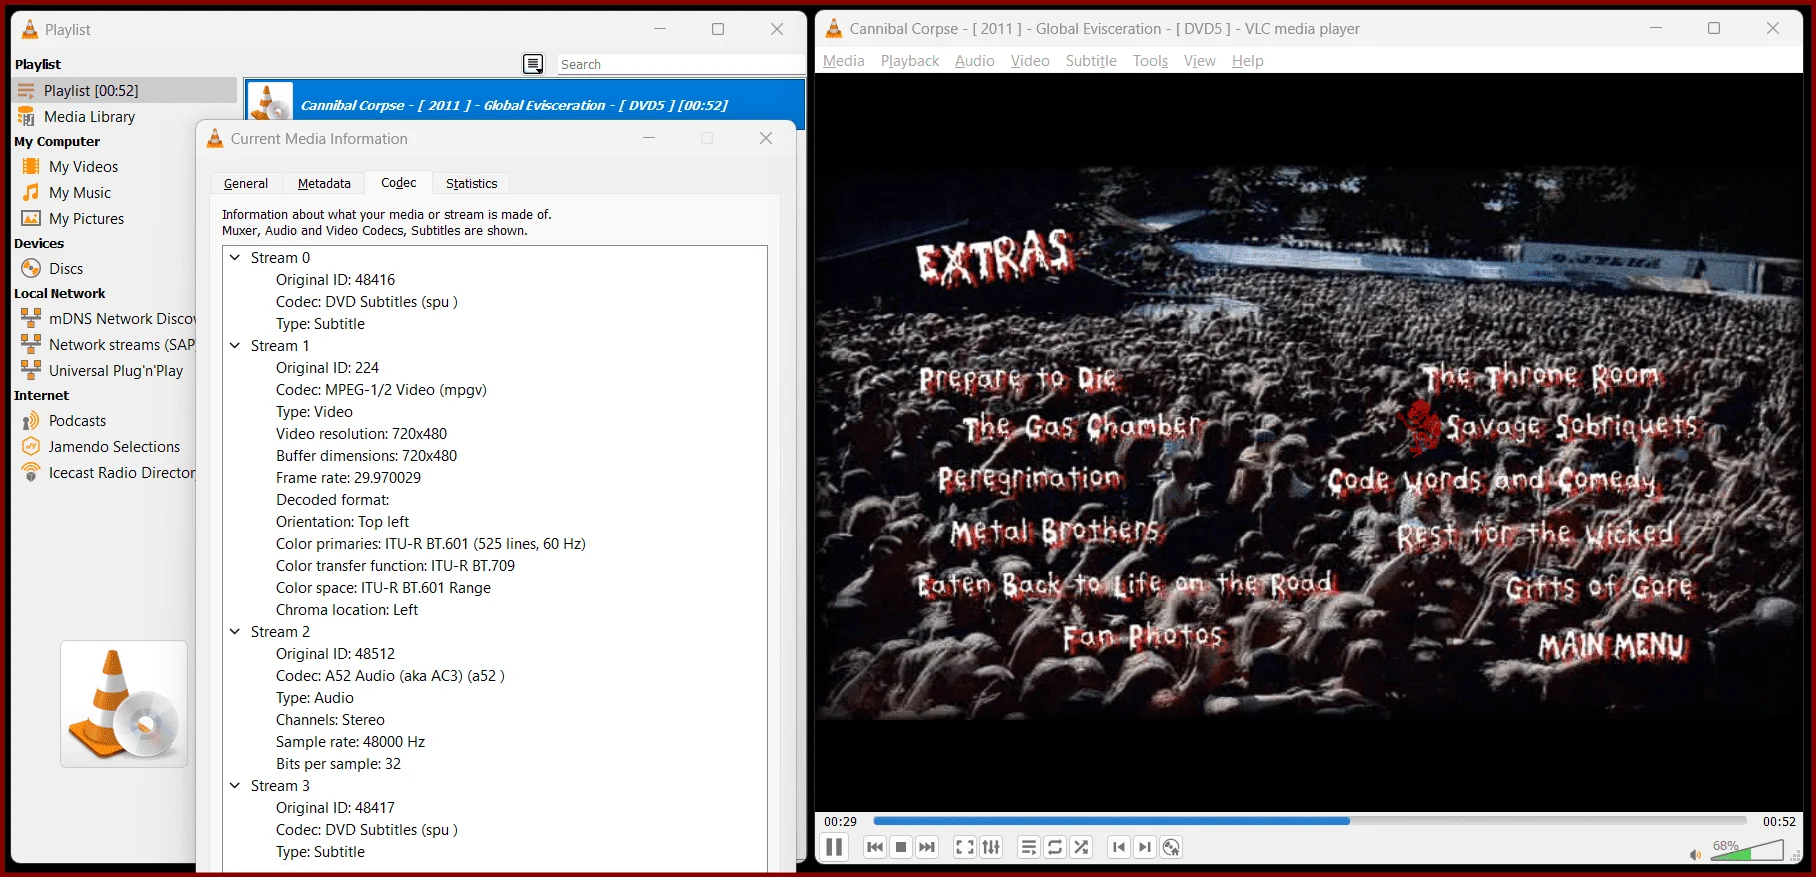Seek in the playback progress bar
The image size is (1816, 877).
coord(1310,821)
